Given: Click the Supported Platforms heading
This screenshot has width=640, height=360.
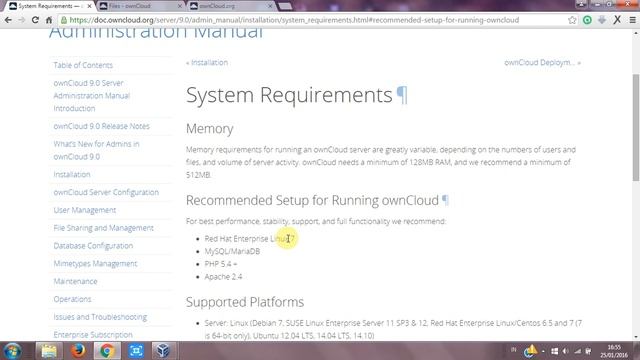Looking at the screenshot, I should tap(245, 302).
